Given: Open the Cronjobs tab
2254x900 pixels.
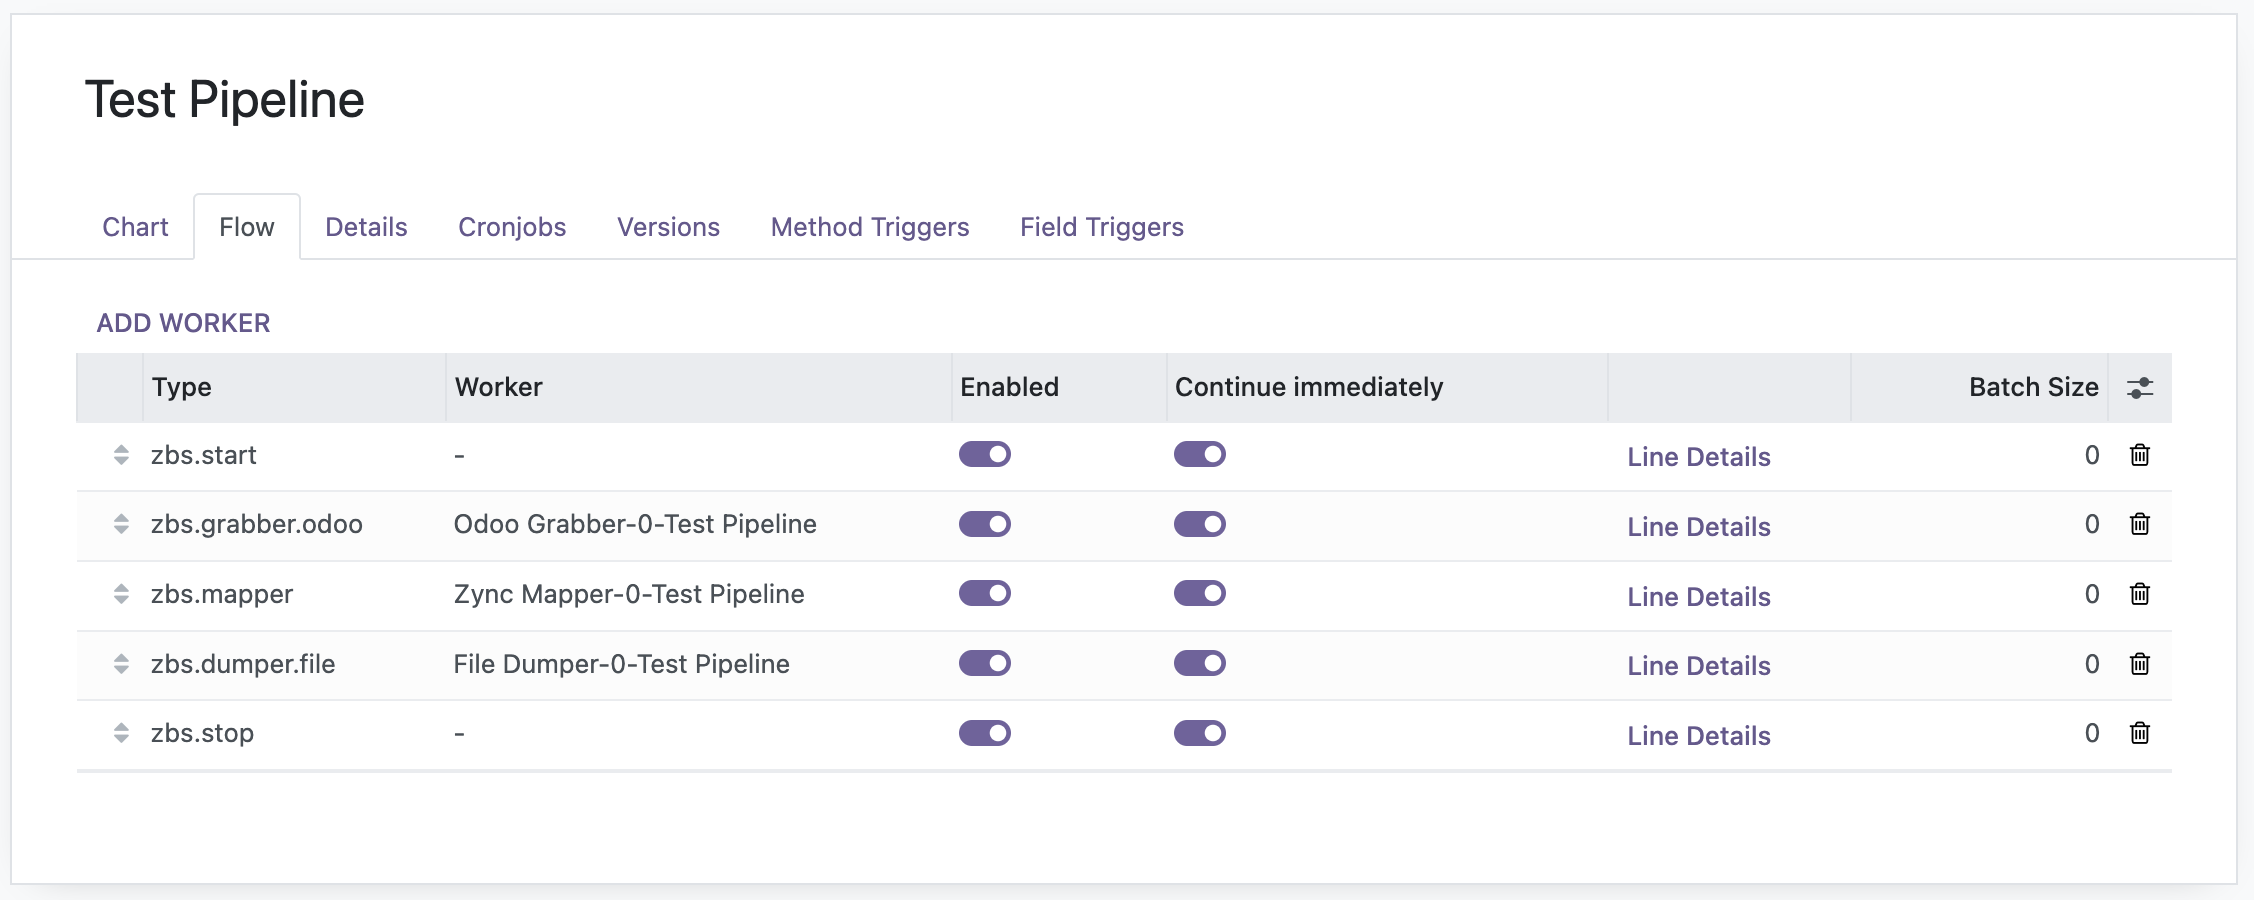Looking at the screenshot, I should point(512,227).
